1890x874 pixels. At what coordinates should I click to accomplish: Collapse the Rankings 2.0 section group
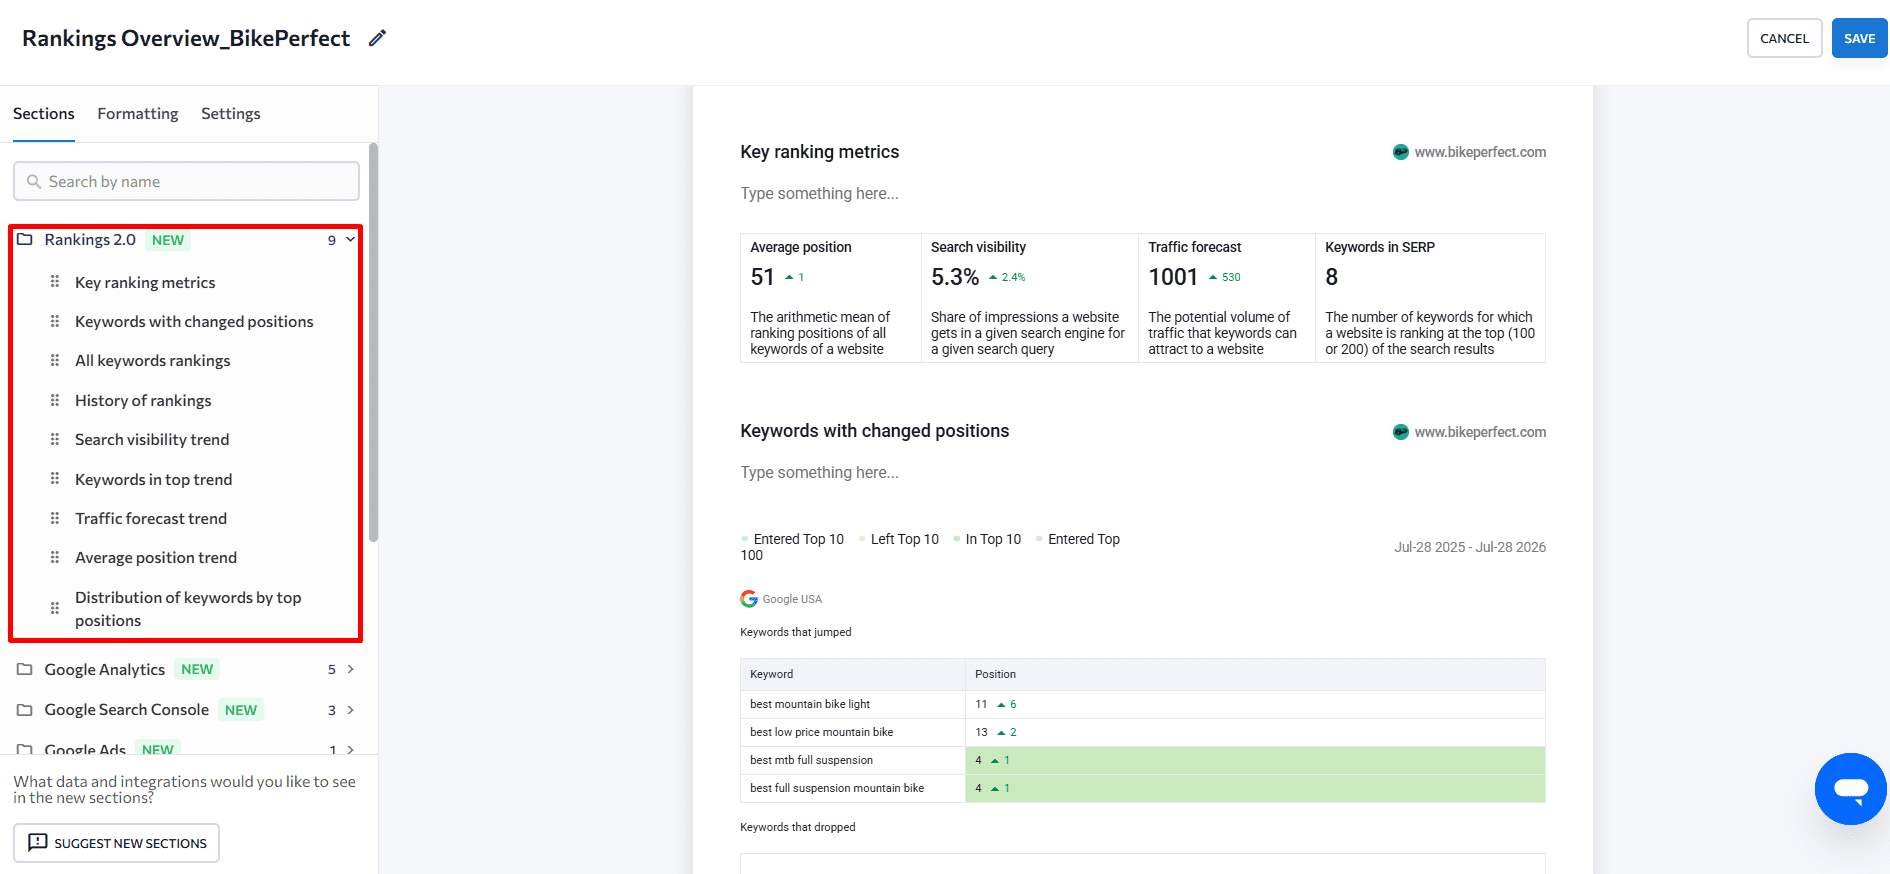pyautogui.click(x=350, y=239)
